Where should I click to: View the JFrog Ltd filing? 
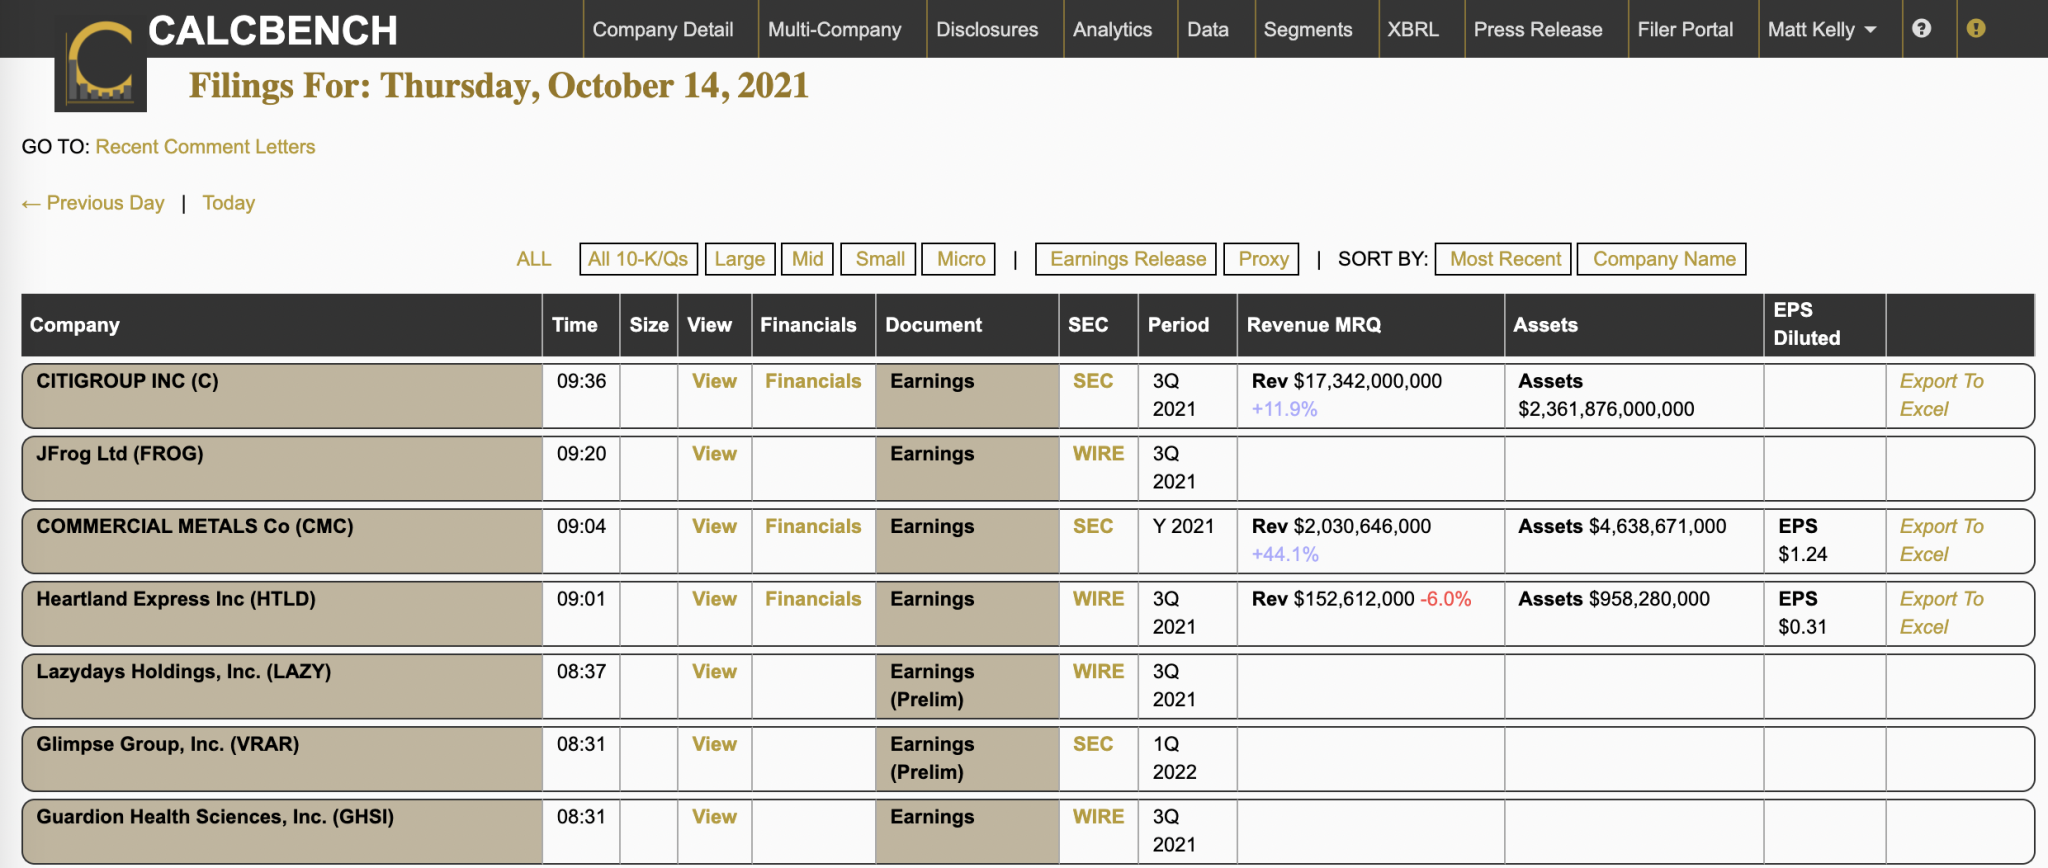tap(714, 454)
